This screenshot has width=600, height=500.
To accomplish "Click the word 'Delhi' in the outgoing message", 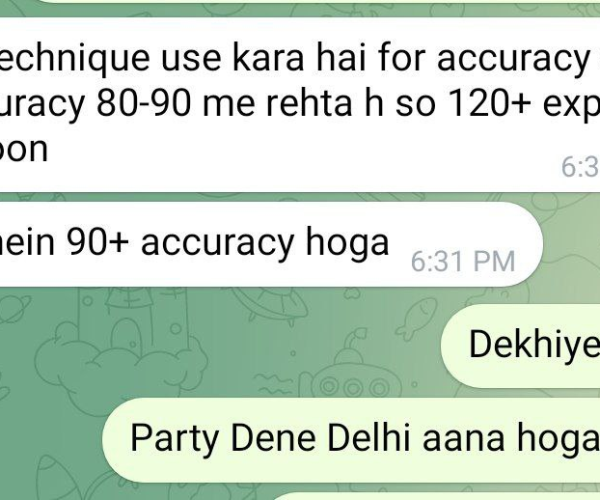I will pos(369,438).
